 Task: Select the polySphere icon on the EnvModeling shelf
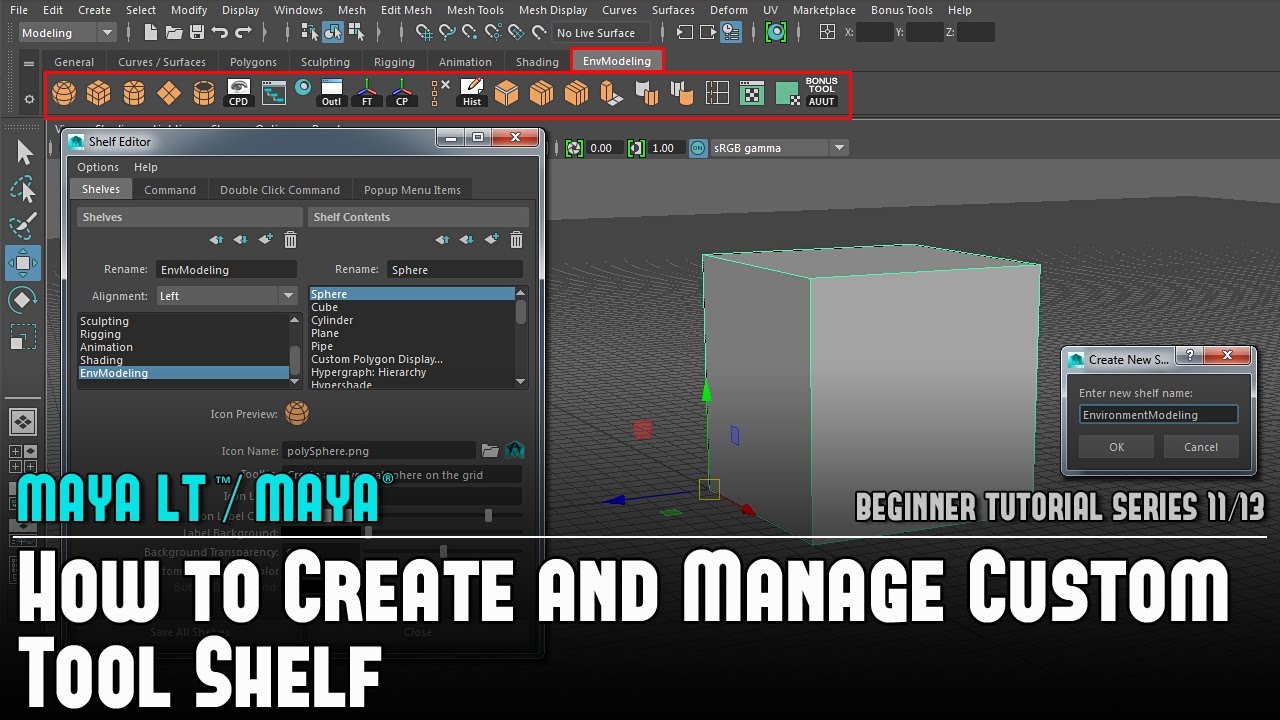click(x=63, y=92)
